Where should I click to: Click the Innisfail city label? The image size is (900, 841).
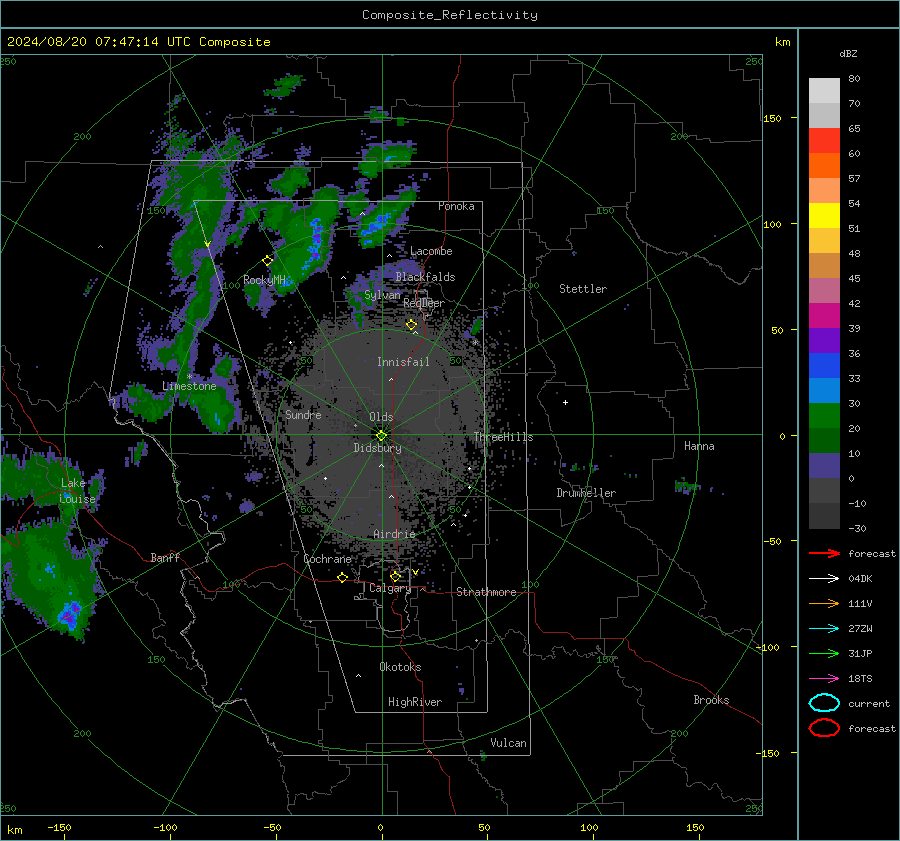[403, 362]
